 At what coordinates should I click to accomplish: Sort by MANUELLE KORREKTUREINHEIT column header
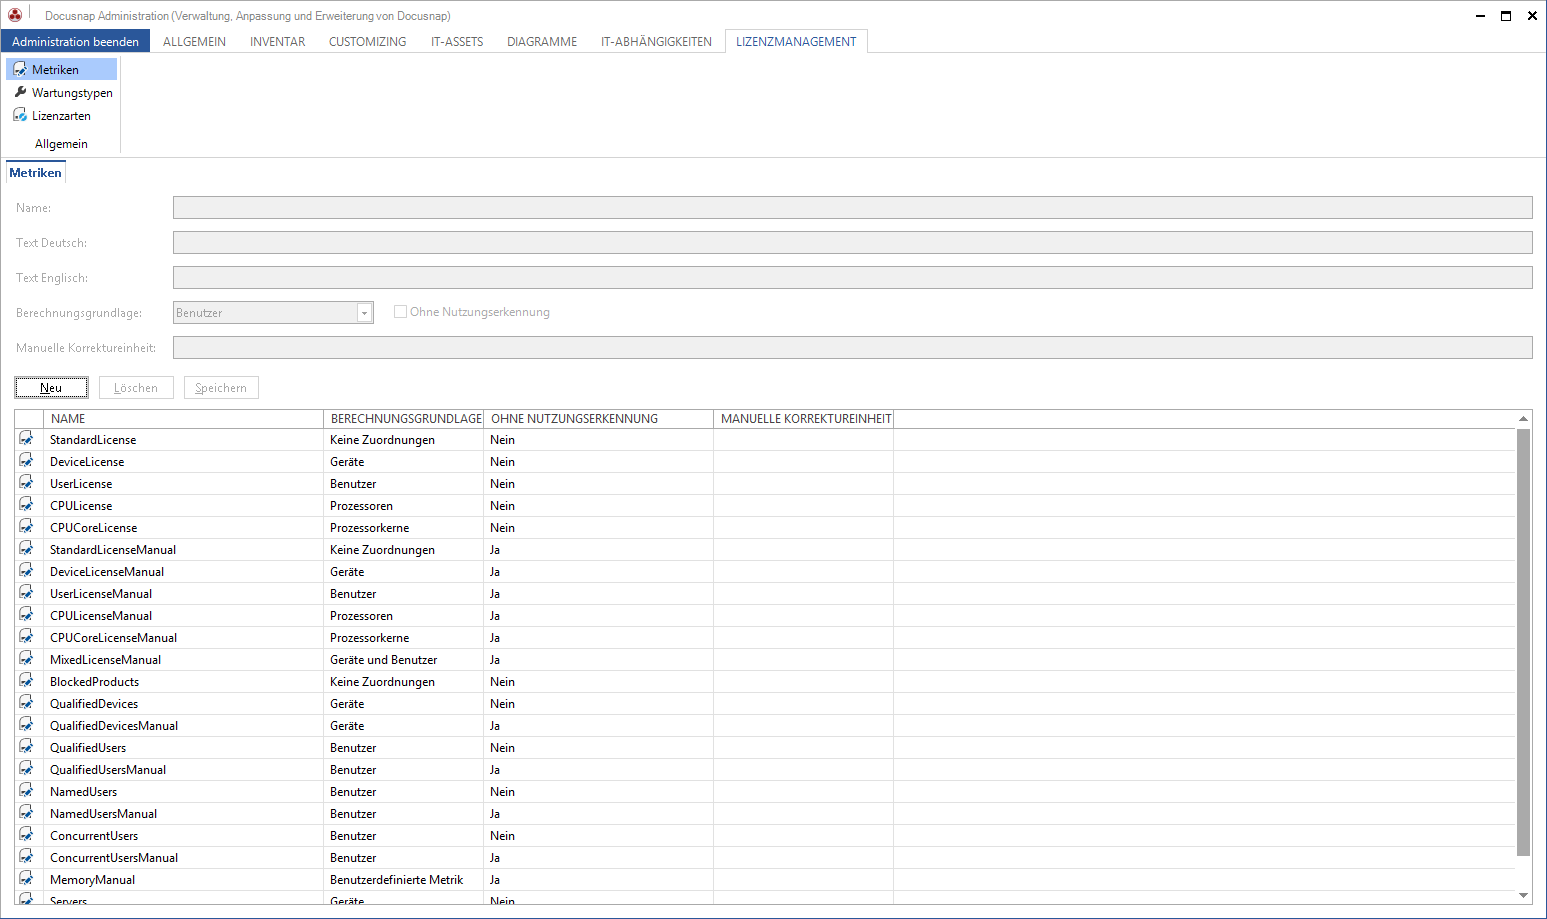(803, 419)
